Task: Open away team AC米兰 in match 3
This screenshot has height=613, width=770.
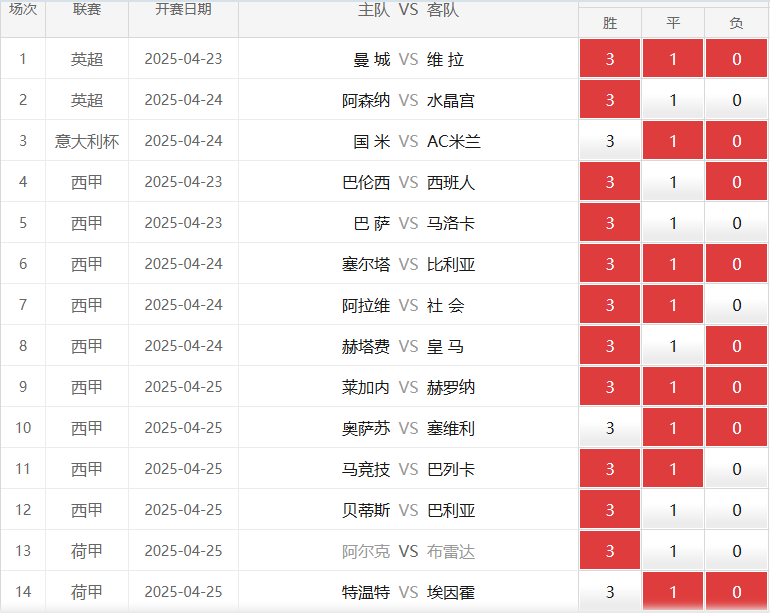Action: pos(454,141)
